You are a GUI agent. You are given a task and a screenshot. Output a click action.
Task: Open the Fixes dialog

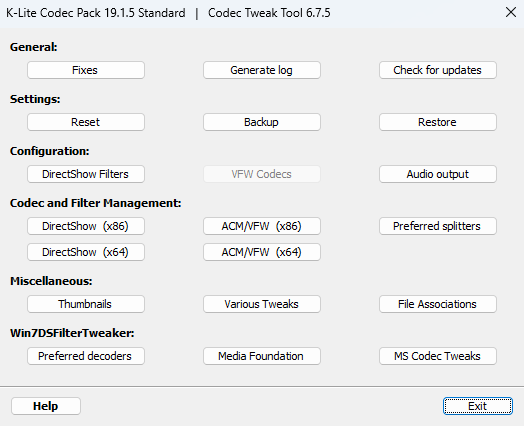(x=86, y=70)
